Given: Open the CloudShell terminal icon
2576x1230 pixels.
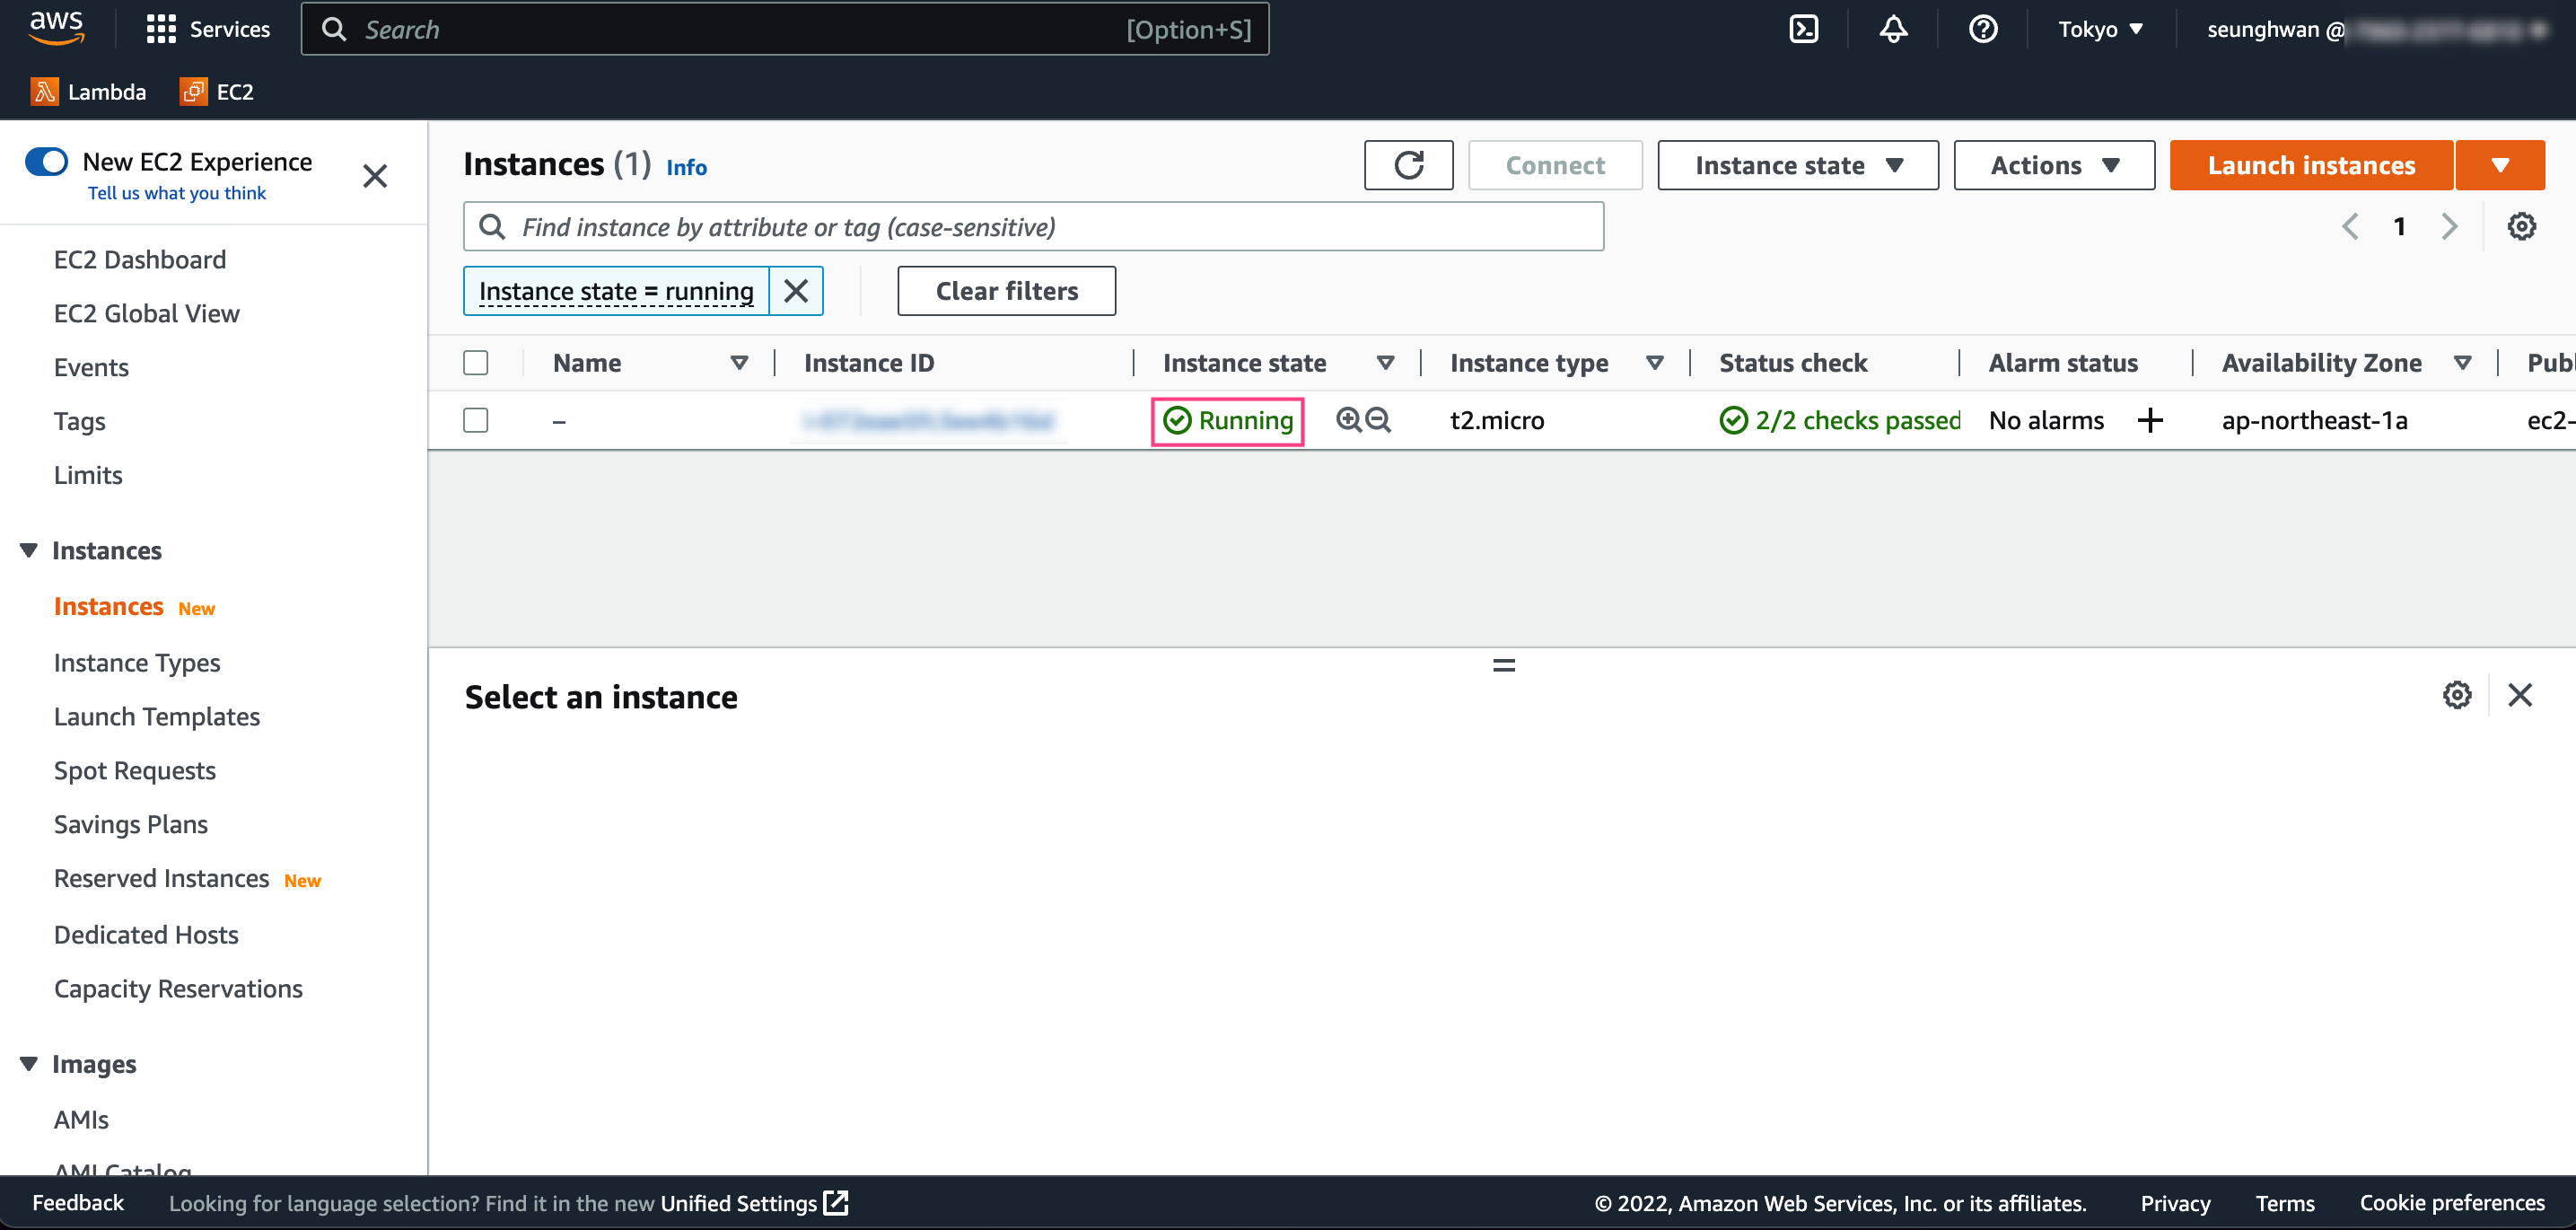Looking at the screenshot, I should click(1803, 29).
